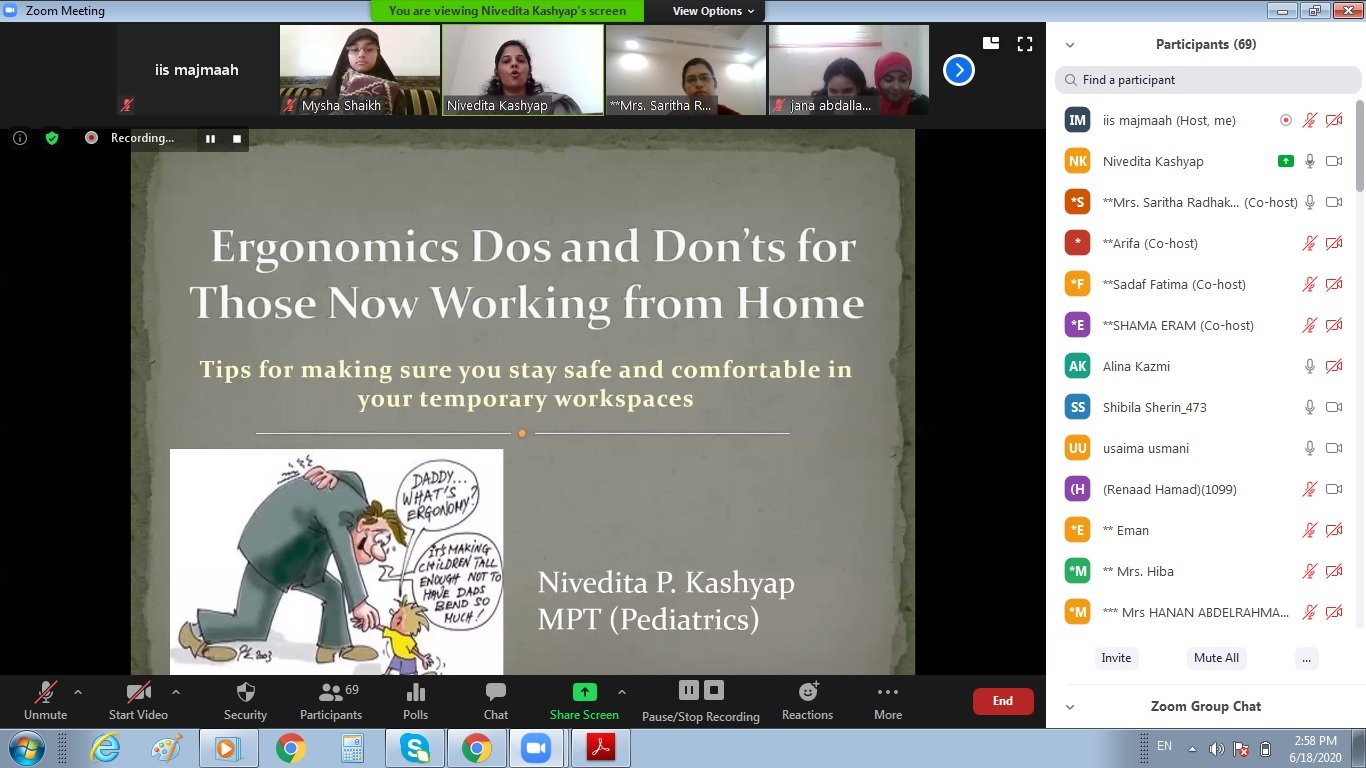The height and width of the screenshot is (768, 1366).
Task: Open the Chat icon in the toolbar
Action: (496, 700)
